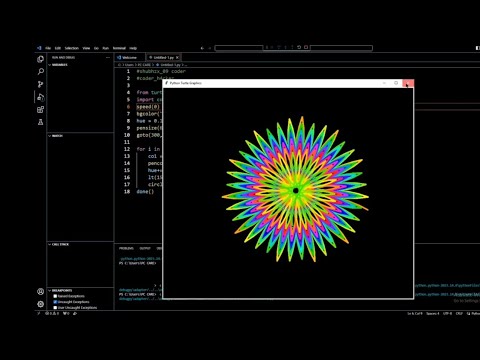The height and width of the screenshot is (360, 480).
Task: Open the Terminal menu
Action: click(x=119, y=48)
